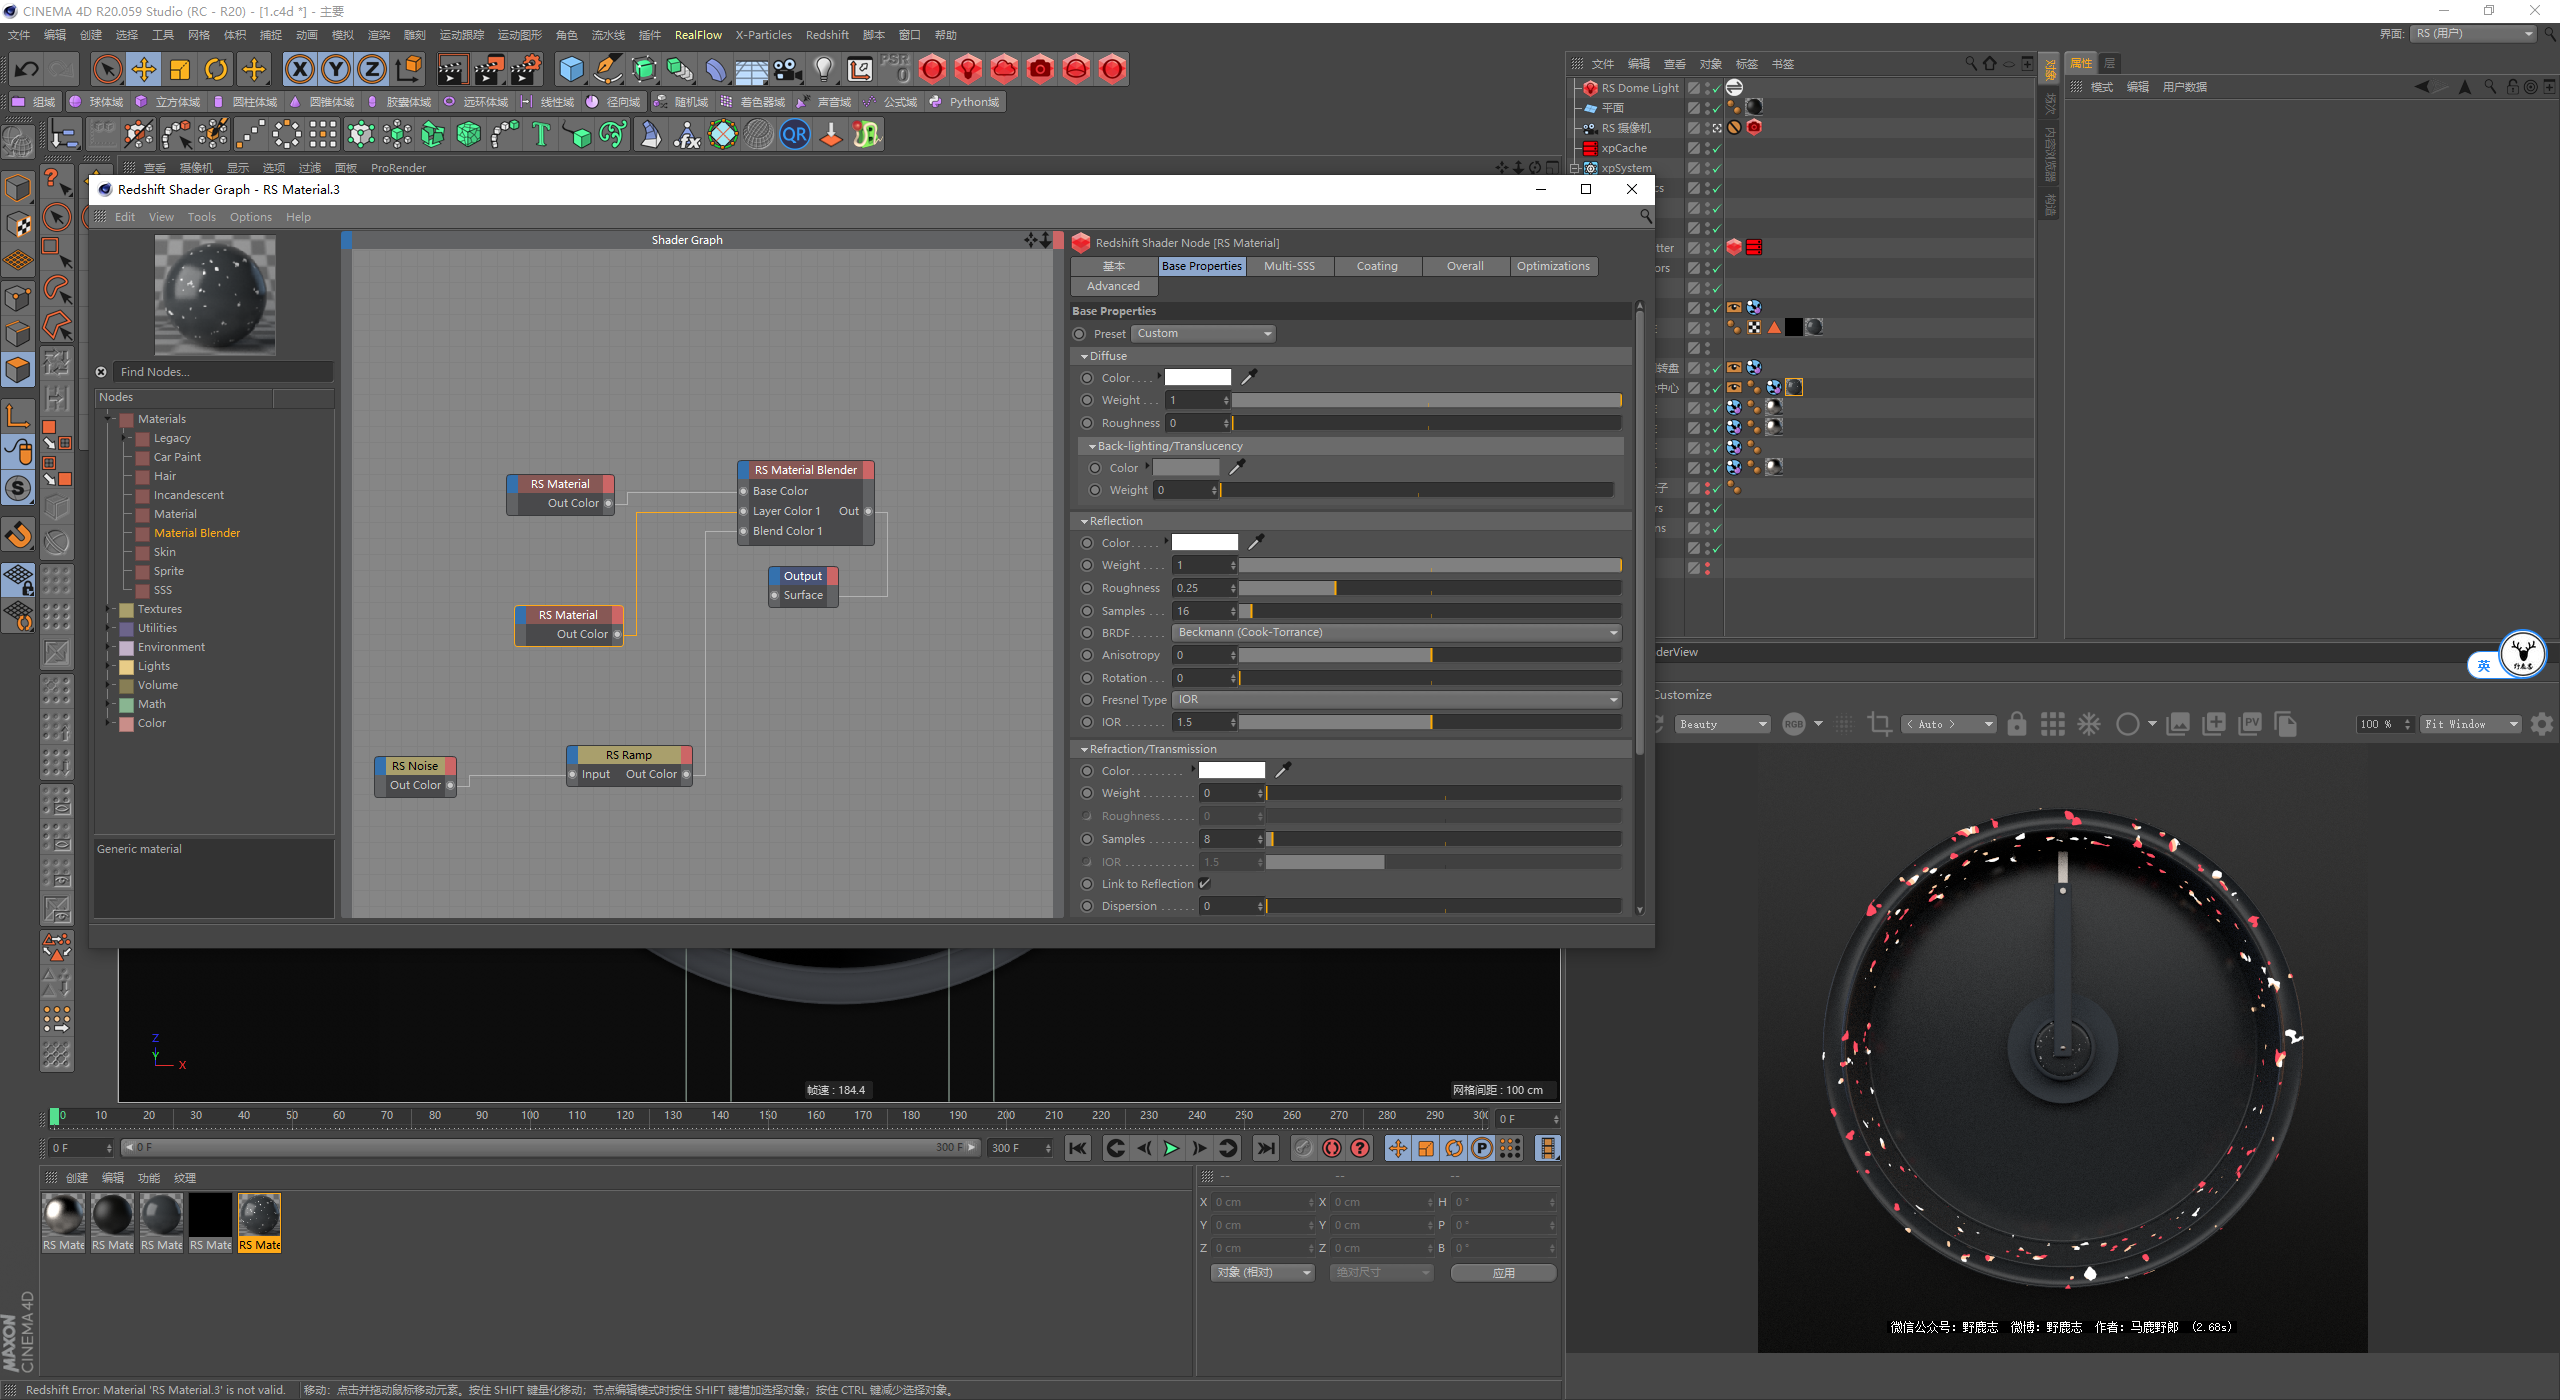
Task: Switch to the Coating tab
Action: [x=1376, y=266]
